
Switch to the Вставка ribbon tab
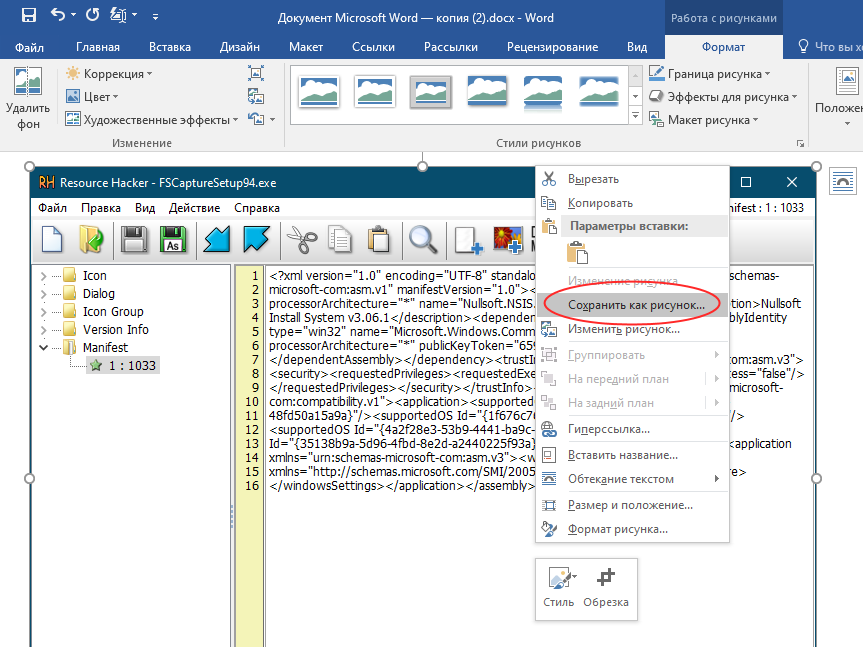pos(170,47)
